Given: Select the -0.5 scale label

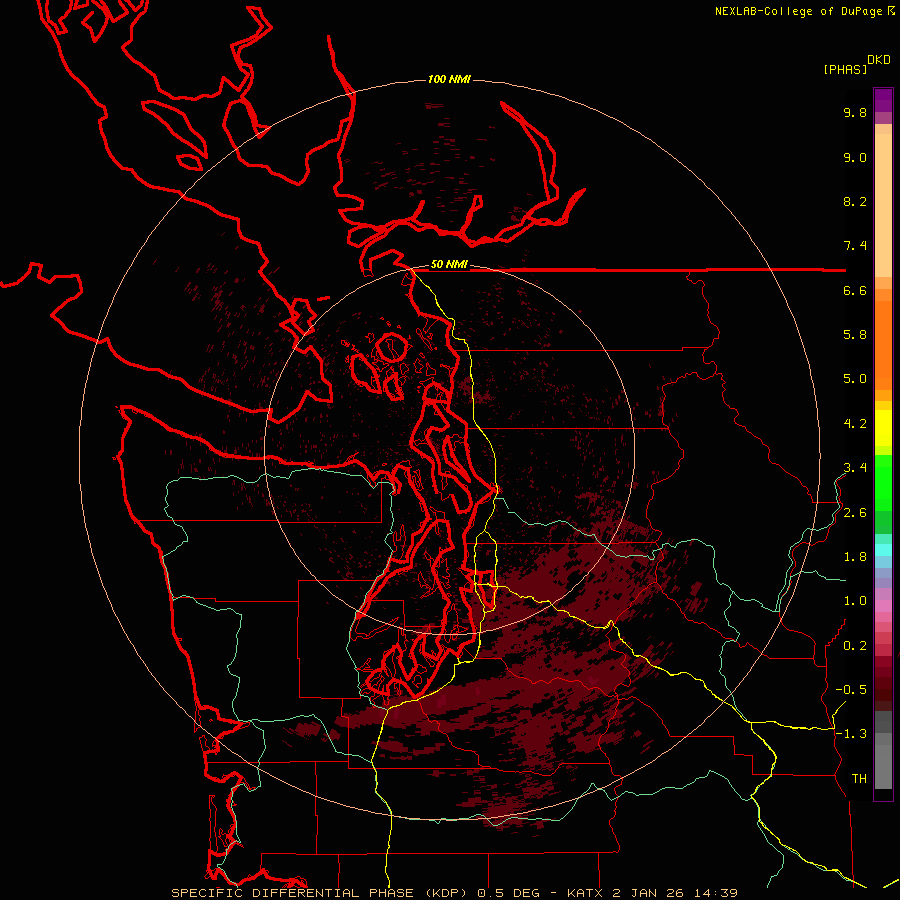Looking at the screenshot, I should (x=851, y=690).
